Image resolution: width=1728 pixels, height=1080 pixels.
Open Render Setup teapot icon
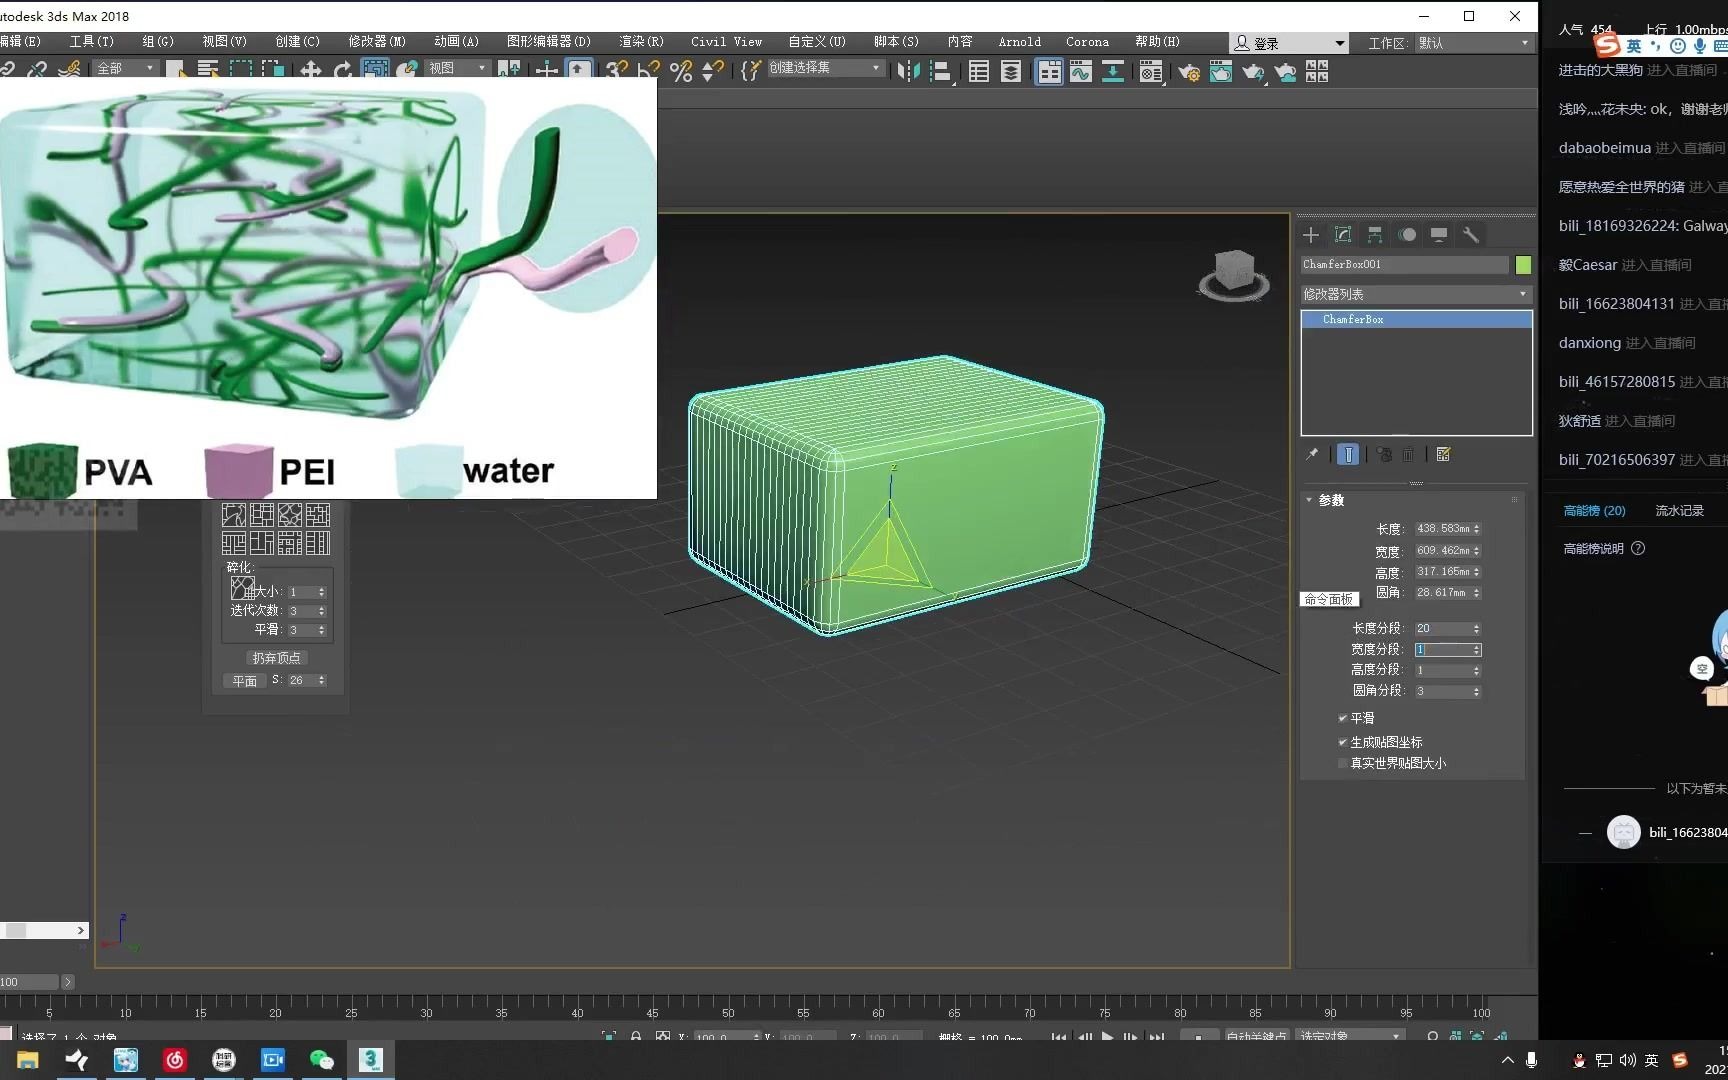click(x=1189, y=72)
